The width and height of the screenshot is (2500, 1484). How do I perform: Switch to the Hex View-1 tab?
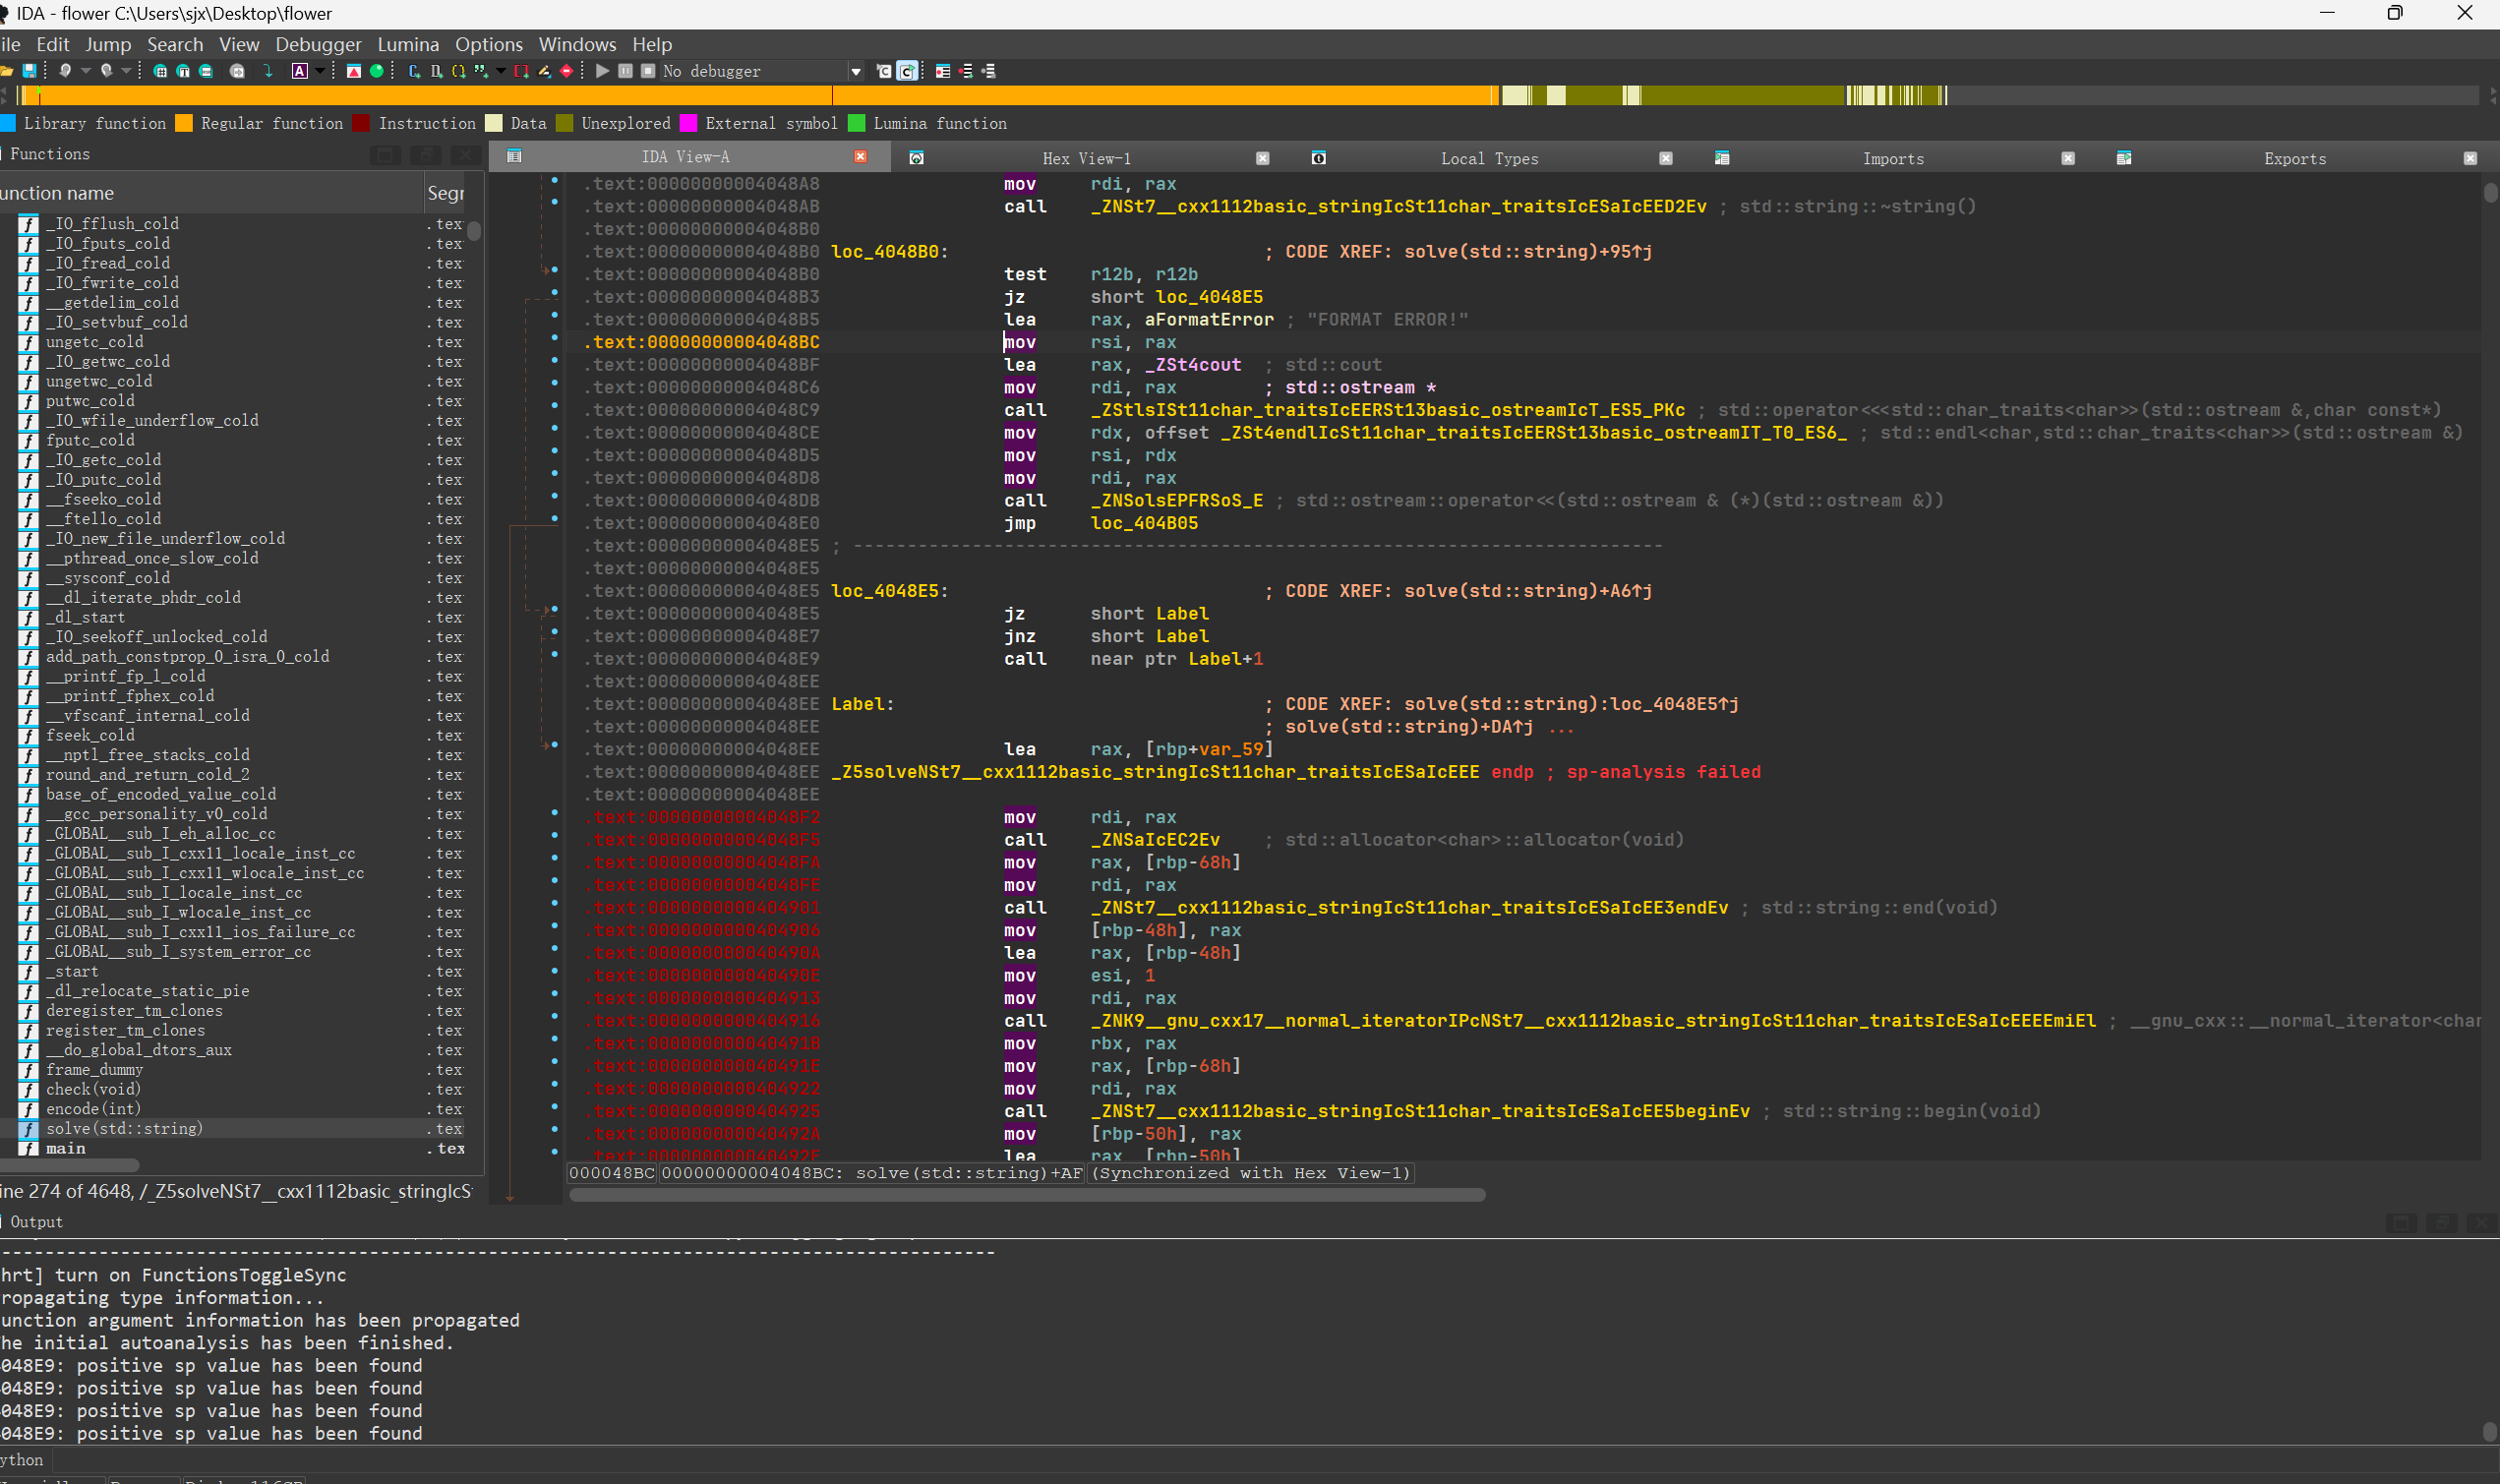tap(1086, 158)
